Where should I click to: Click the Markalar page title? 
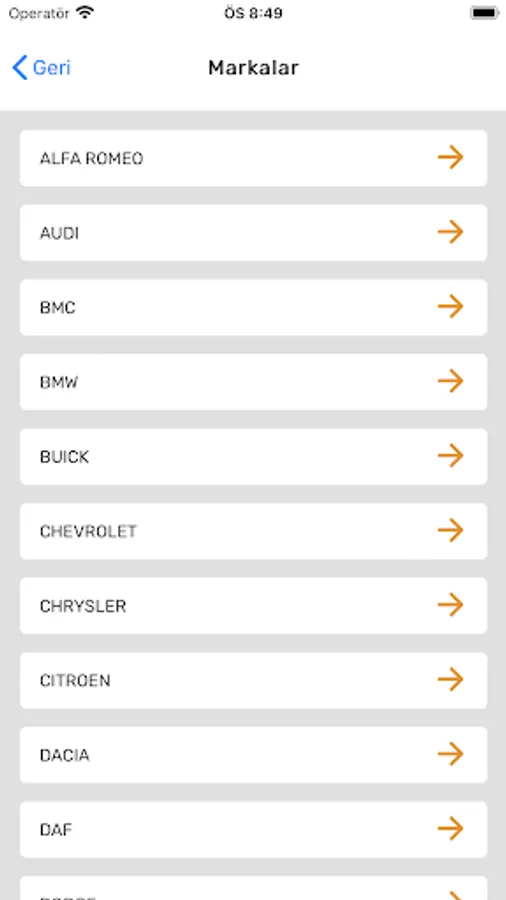pos(253,68)
